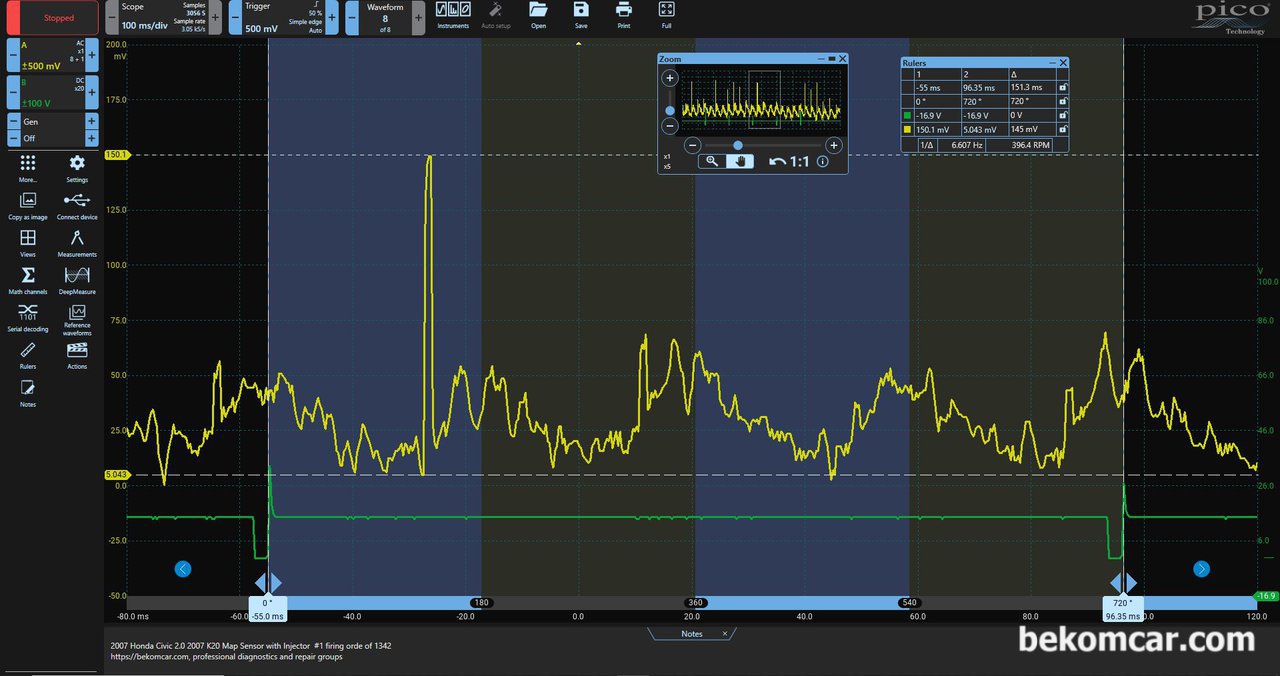
Task: Open Notes tool in sidebar
Action: [28, 392]
